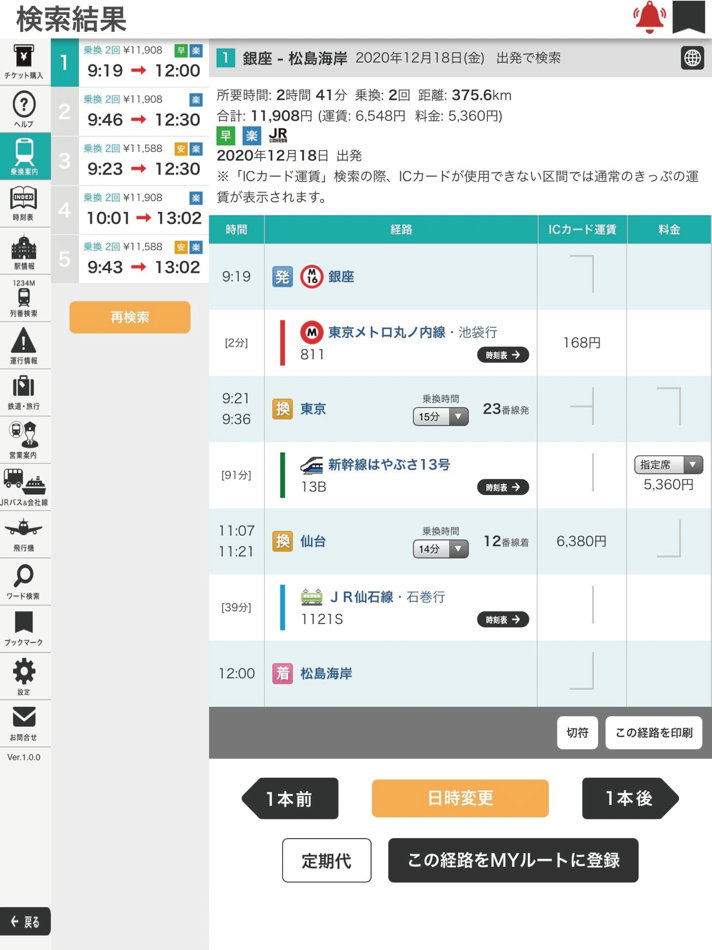
Task: Click the Marunouchi Line M16 station icon
Action: tap(311, 277)
